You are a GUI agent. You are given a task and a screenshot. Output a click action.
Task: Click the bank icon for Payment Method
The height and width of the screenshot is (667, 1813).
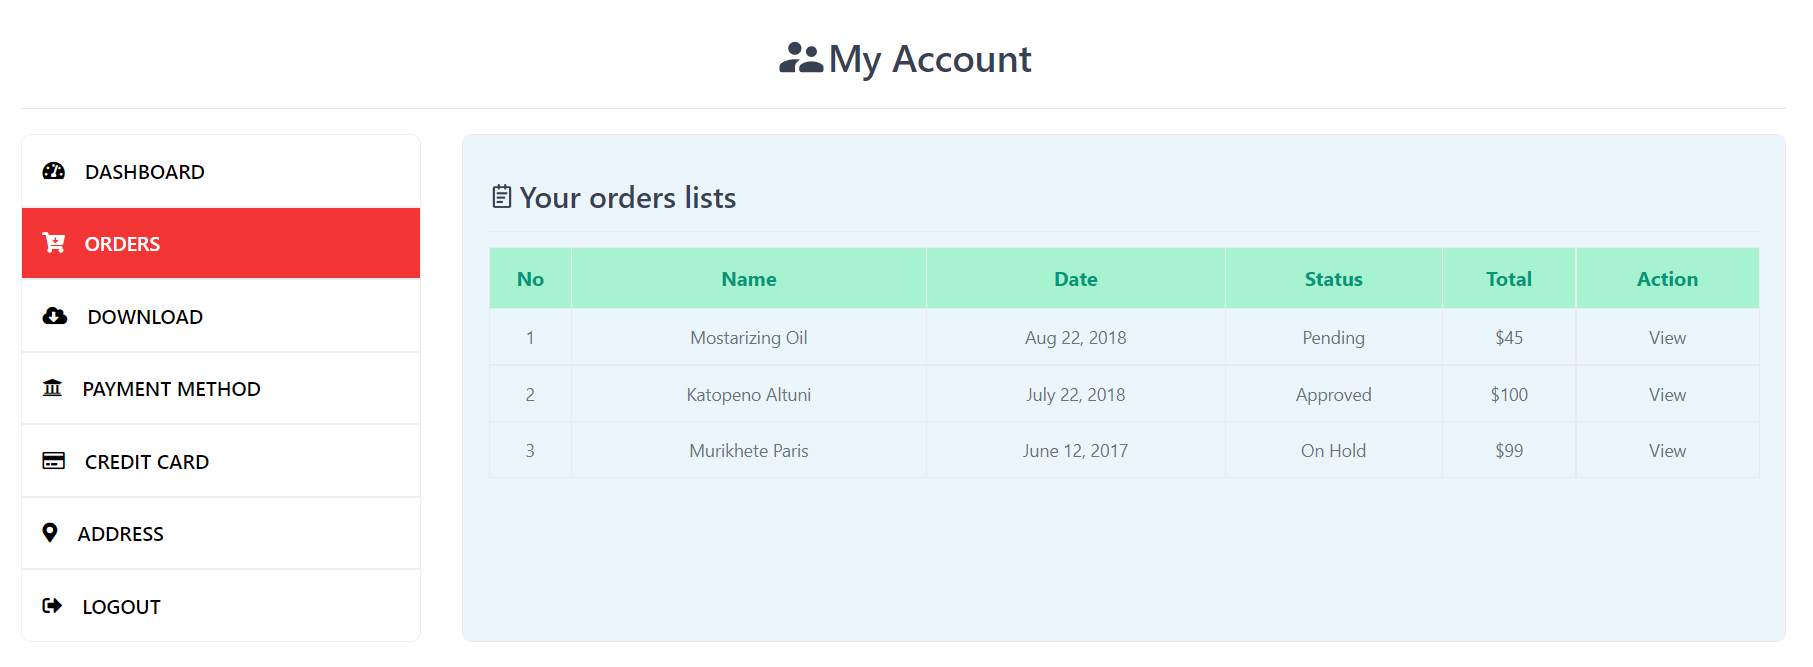coord(52,388)
